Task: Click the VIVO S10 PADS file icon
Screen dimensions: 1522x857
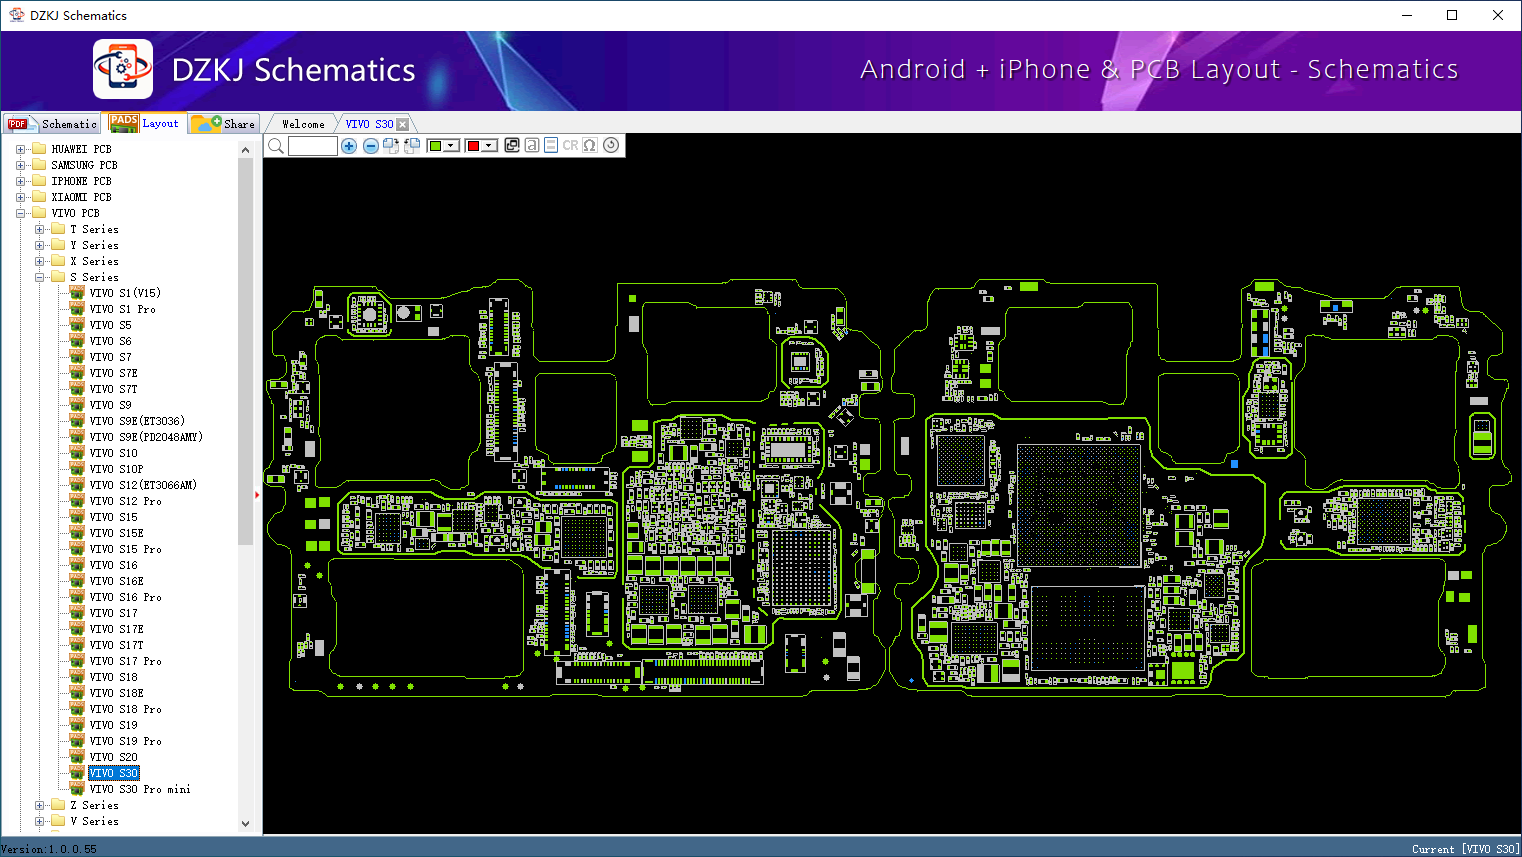Action: (x=77, y=452)
